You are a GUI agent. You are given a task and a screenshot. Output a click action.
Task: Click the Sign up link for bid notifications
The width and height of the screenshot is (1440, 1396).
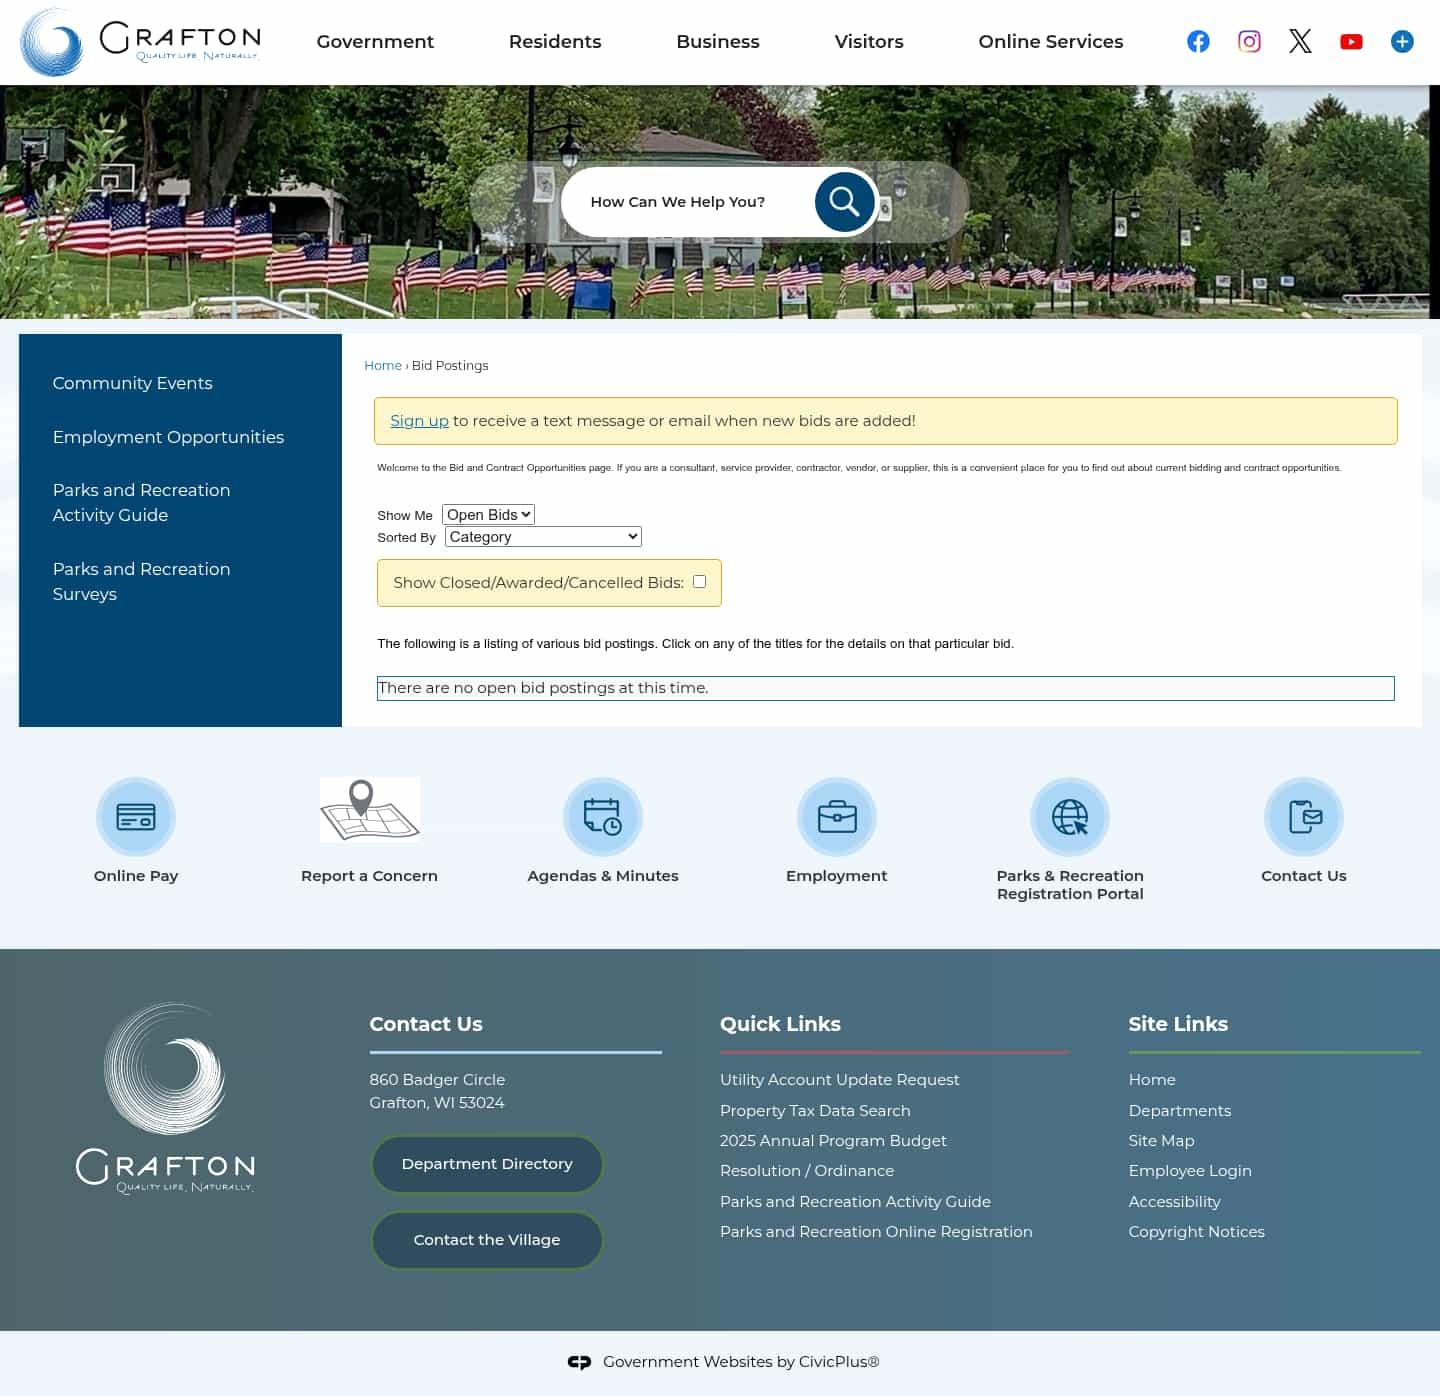click(419, 420)
